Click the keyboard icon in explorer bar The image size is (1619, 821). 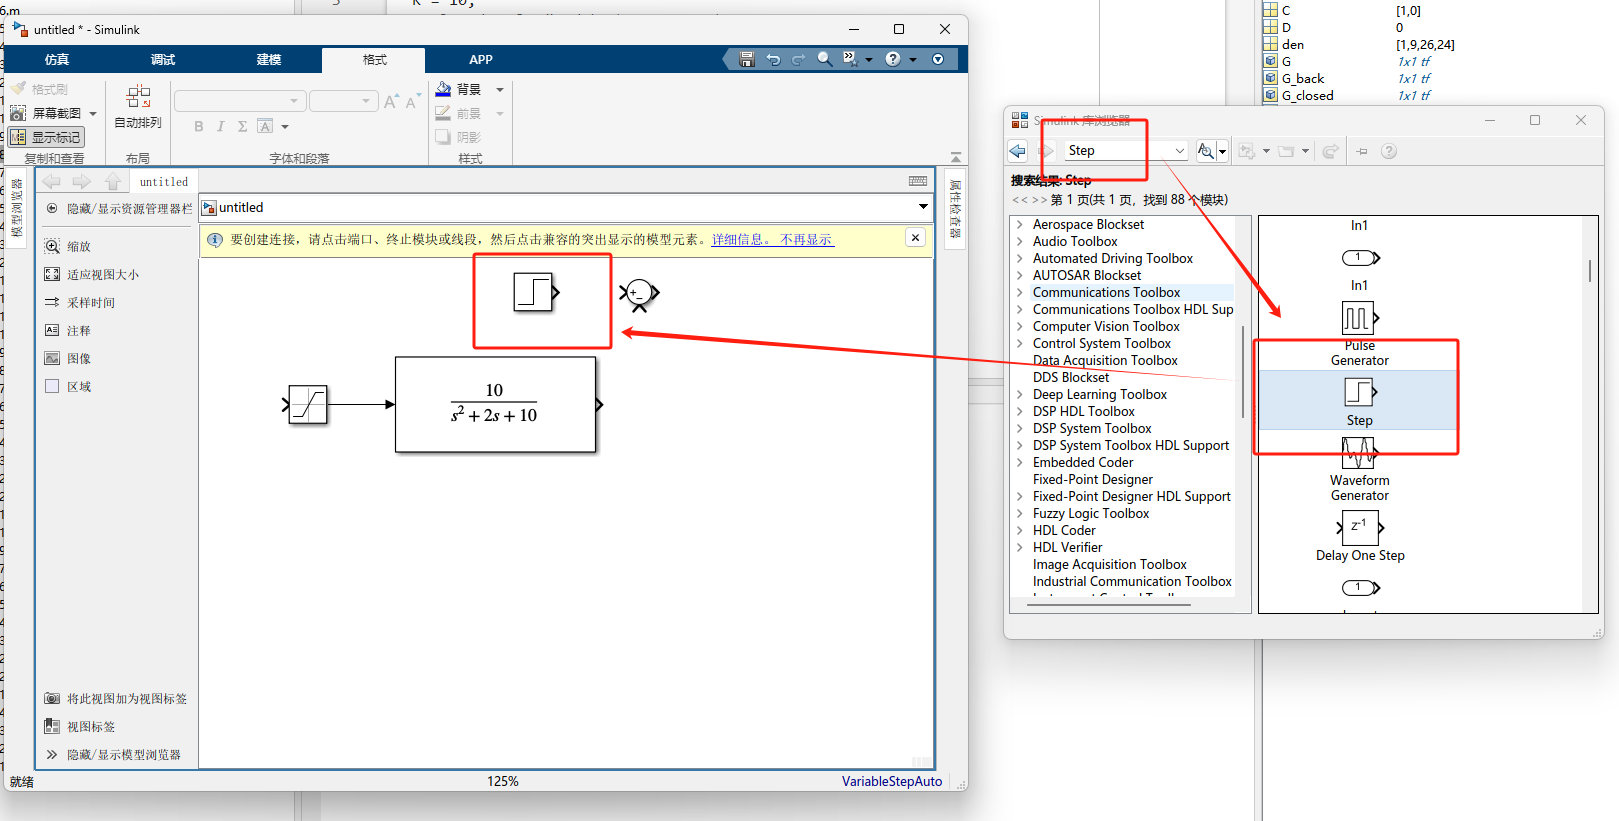(918, 181)
